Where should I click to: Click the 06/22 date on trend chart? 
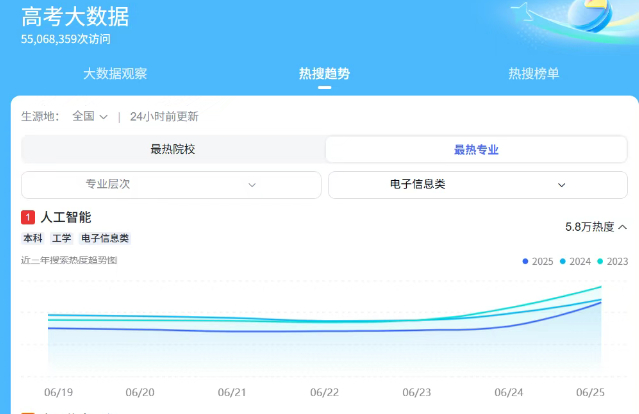(x=324, y=392)
